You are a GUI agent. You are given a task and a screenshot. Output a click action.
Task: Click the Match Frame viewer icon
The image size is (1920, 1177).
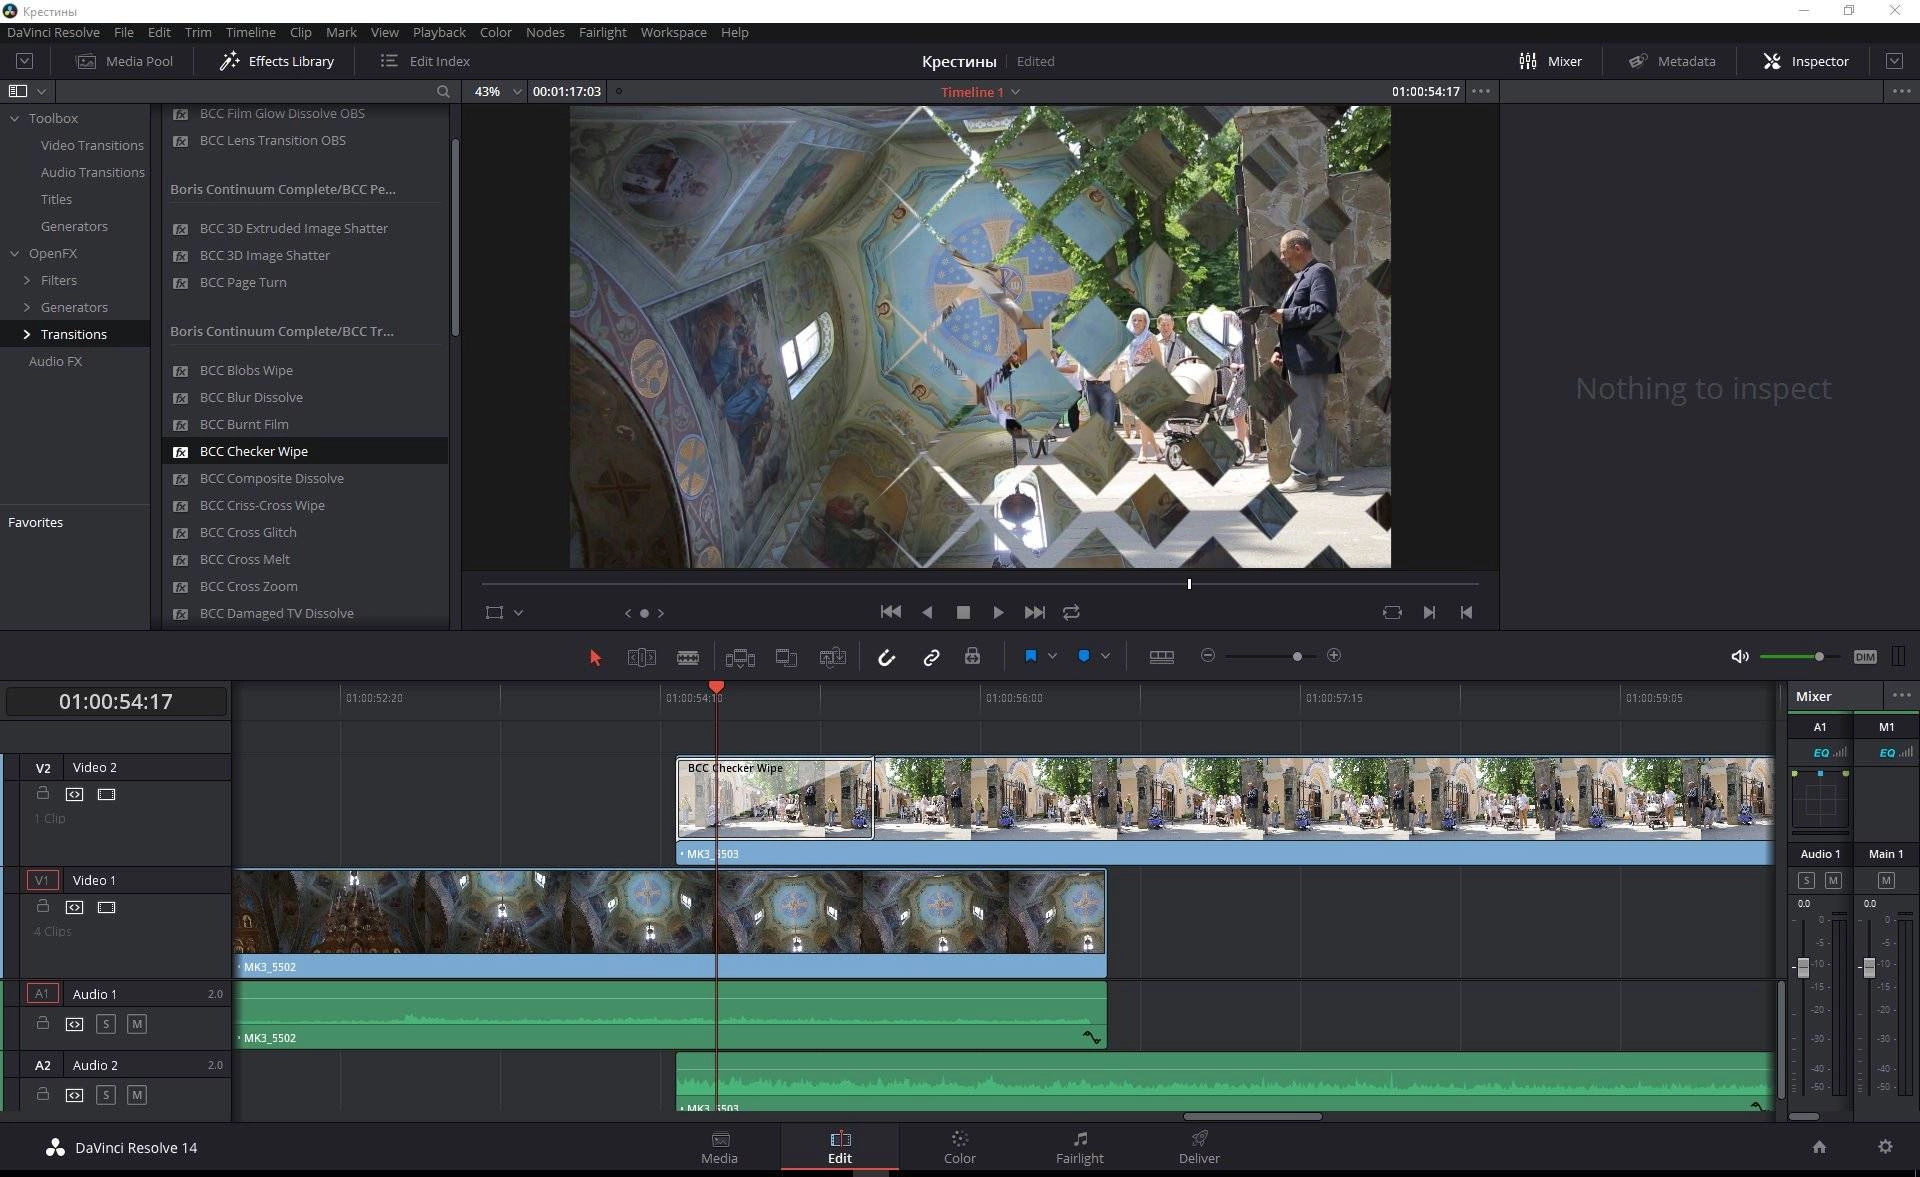pyautogui.click(x=1392, y=612)
